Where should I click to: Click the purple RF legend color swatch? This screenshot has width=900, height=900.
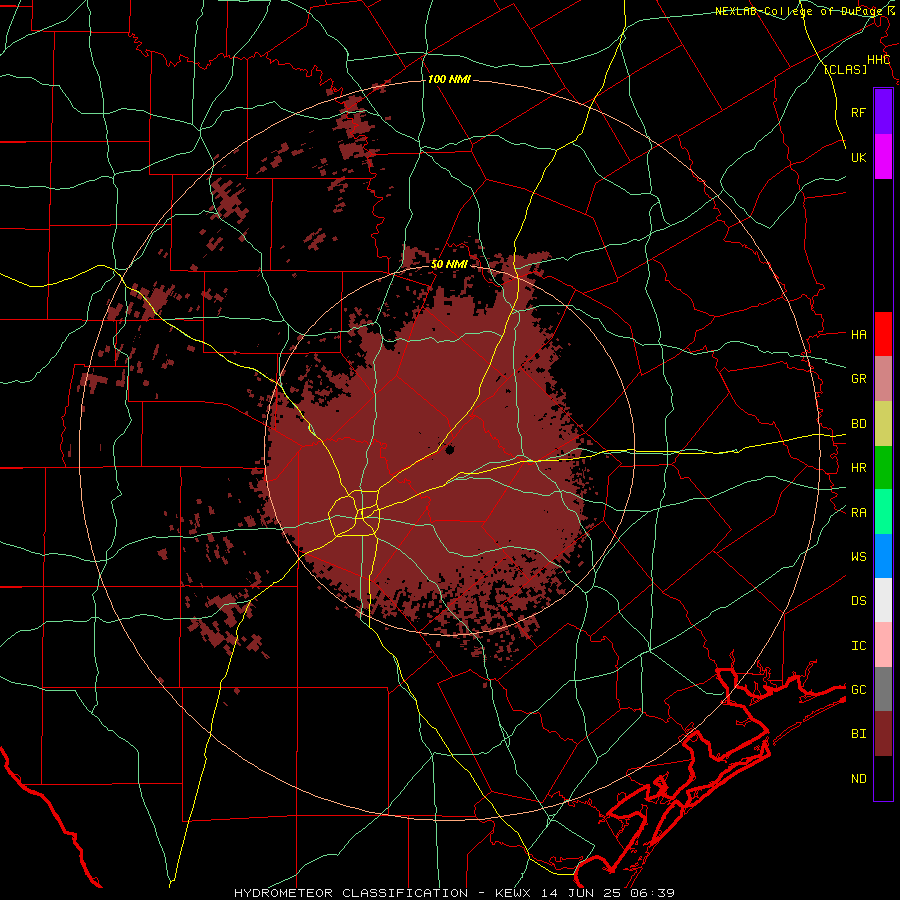click(x=883, y=112)
